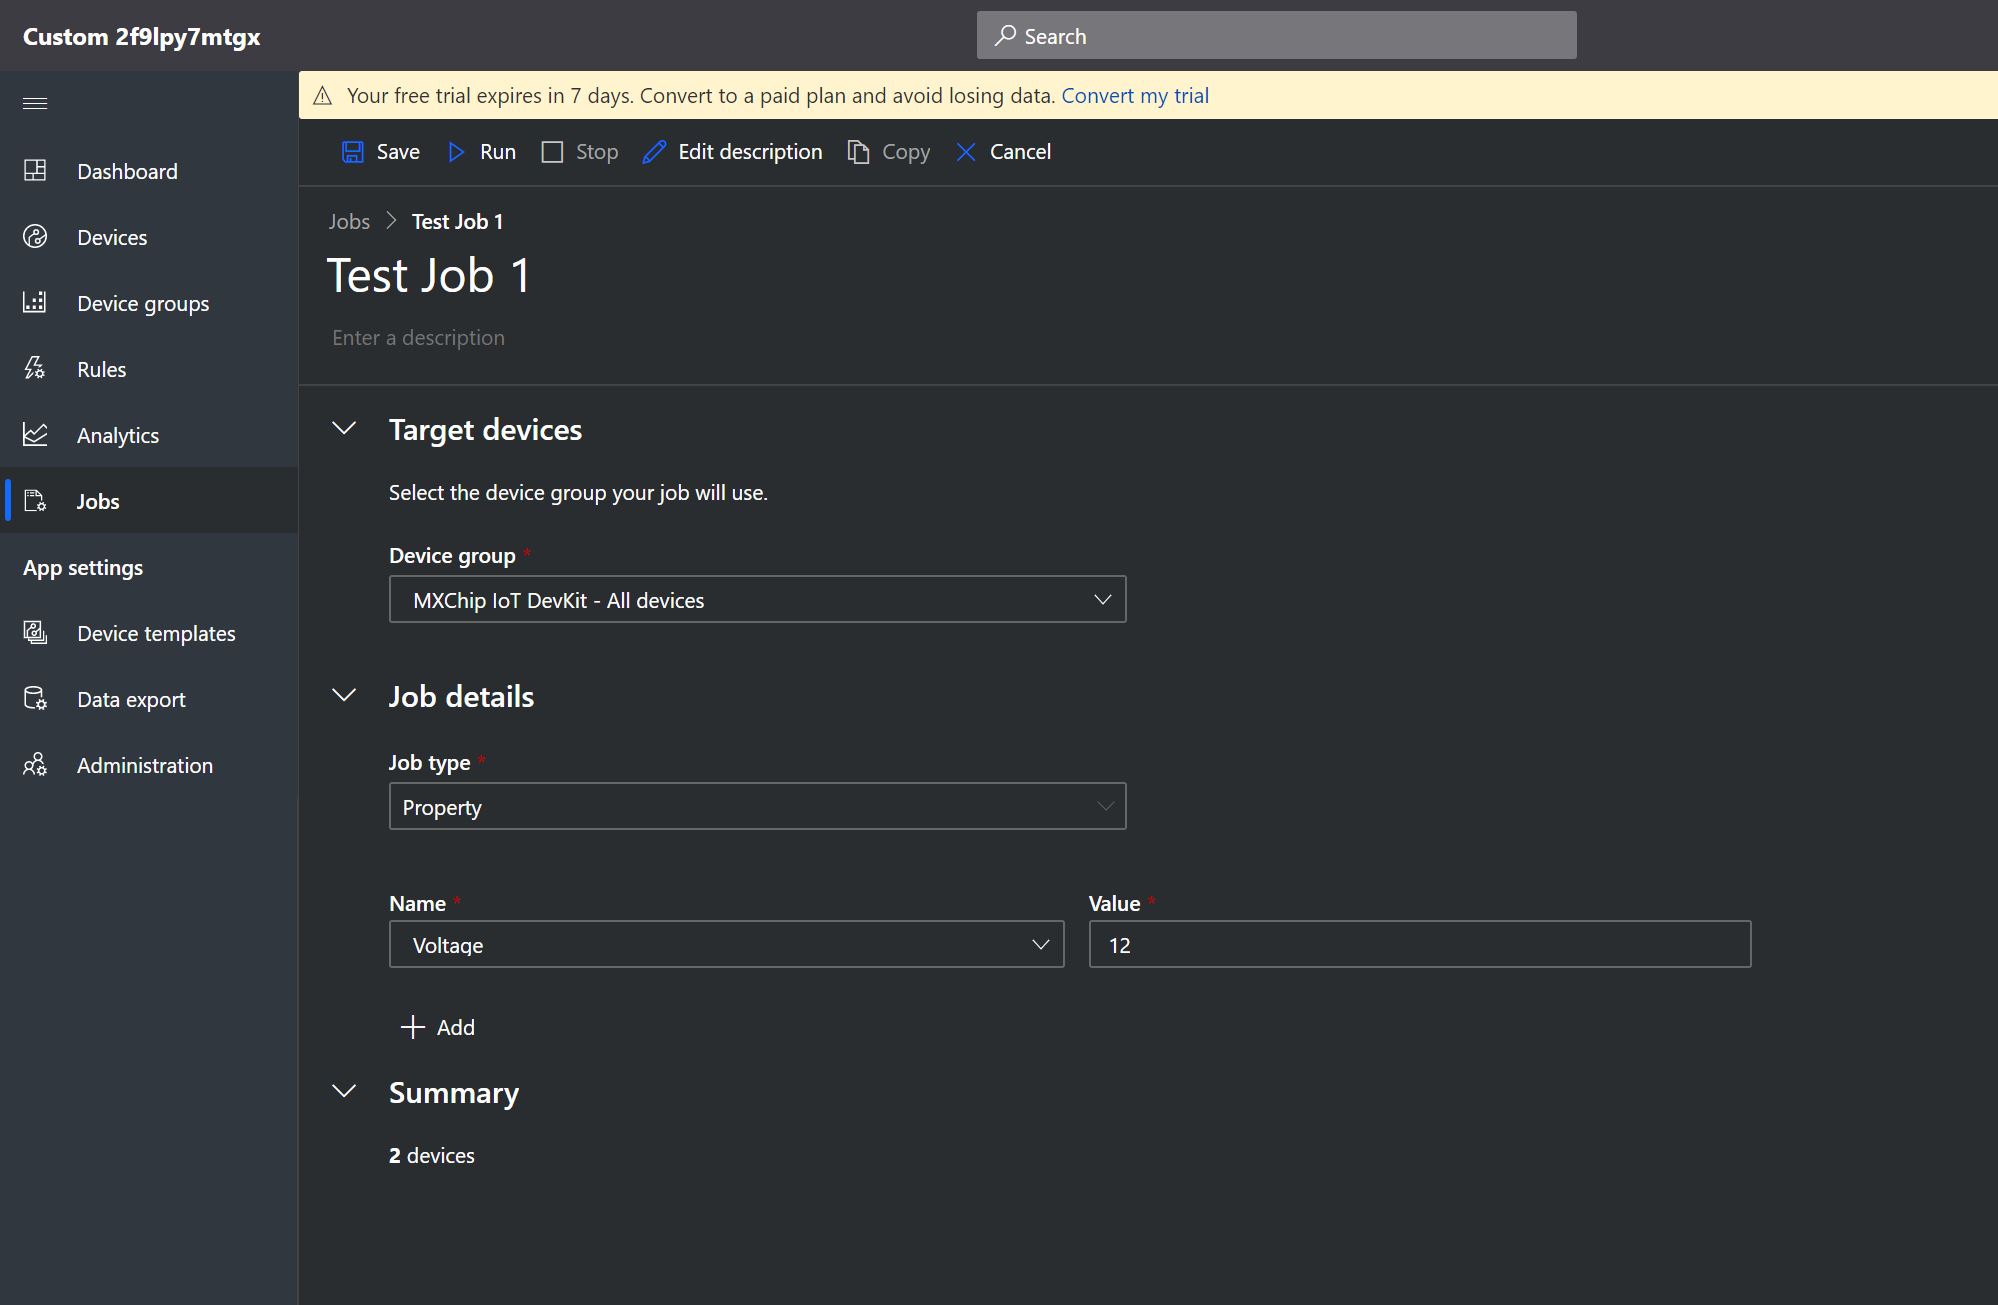Open the Analytics section
1998x1305 pixels.
117,435
